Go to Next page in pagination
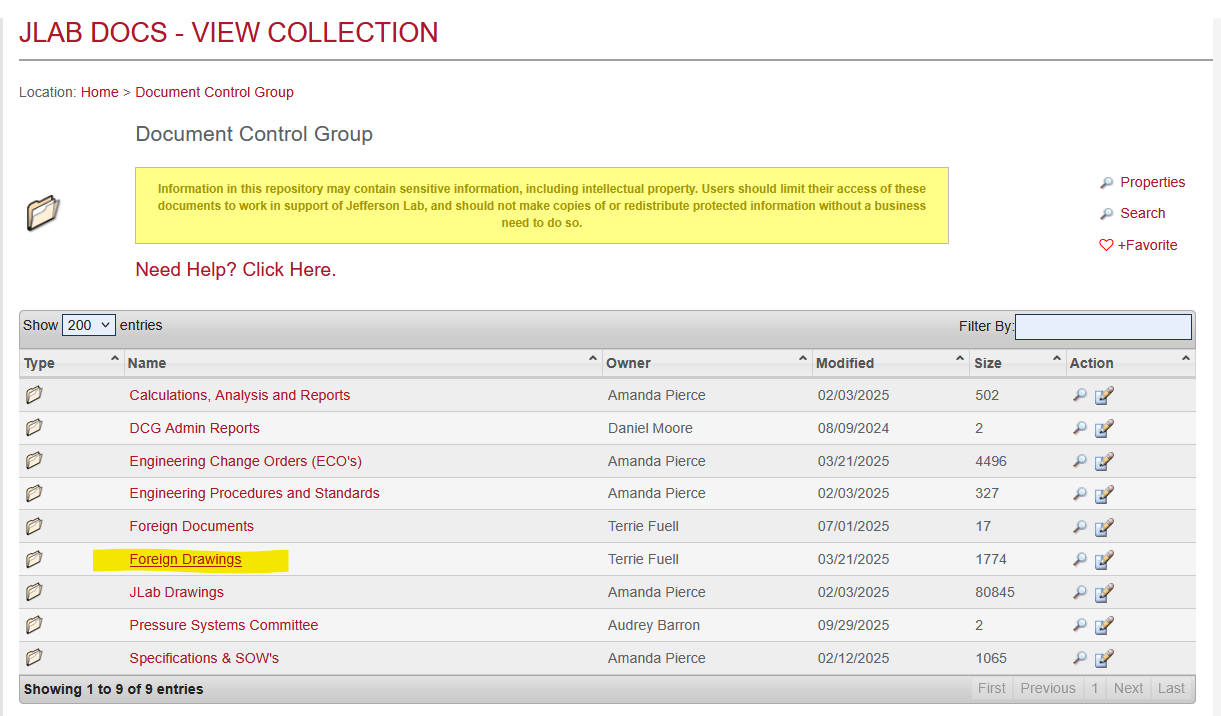This screenshot has height=716, width=1221. pos(1128,688)
